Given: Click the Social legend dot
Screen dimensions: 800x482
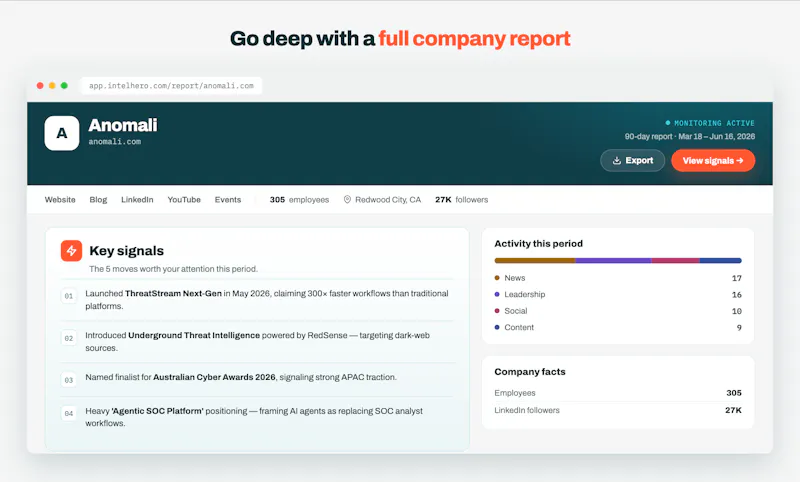Looking at the screenshot, I should click(497, 311).
